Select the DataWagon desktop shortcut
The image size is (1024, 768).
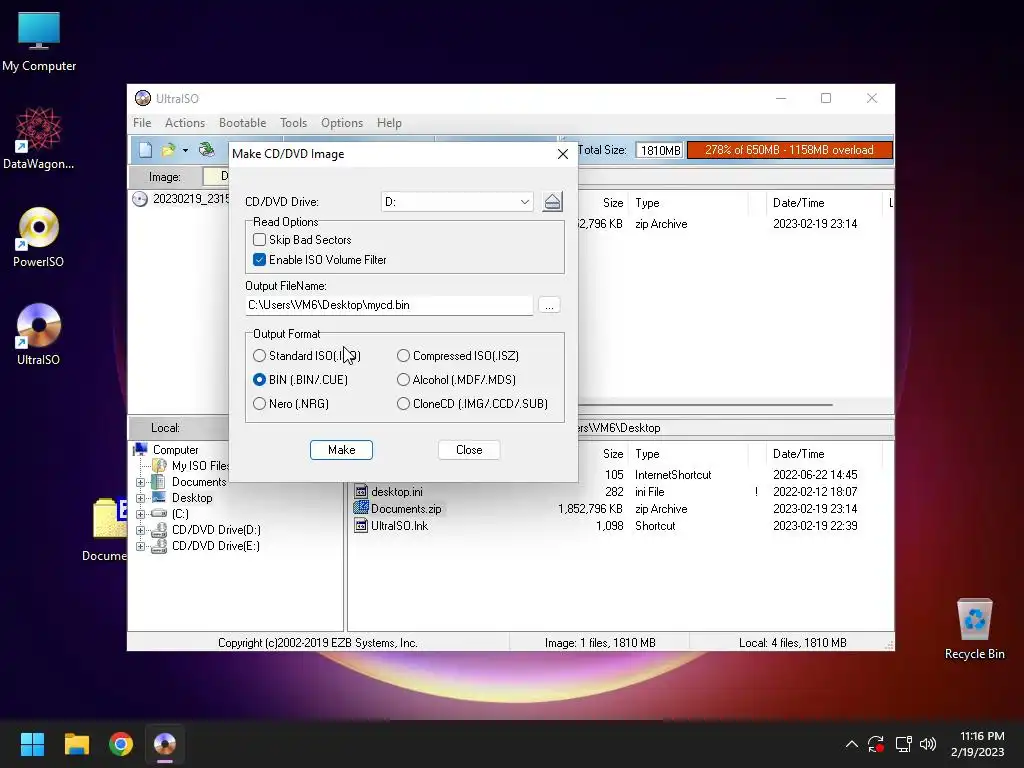(x=39, y=138)
